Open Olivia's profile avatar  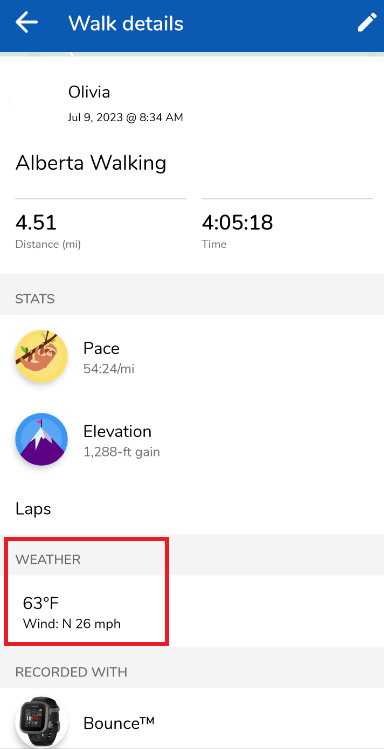point(34,103)
